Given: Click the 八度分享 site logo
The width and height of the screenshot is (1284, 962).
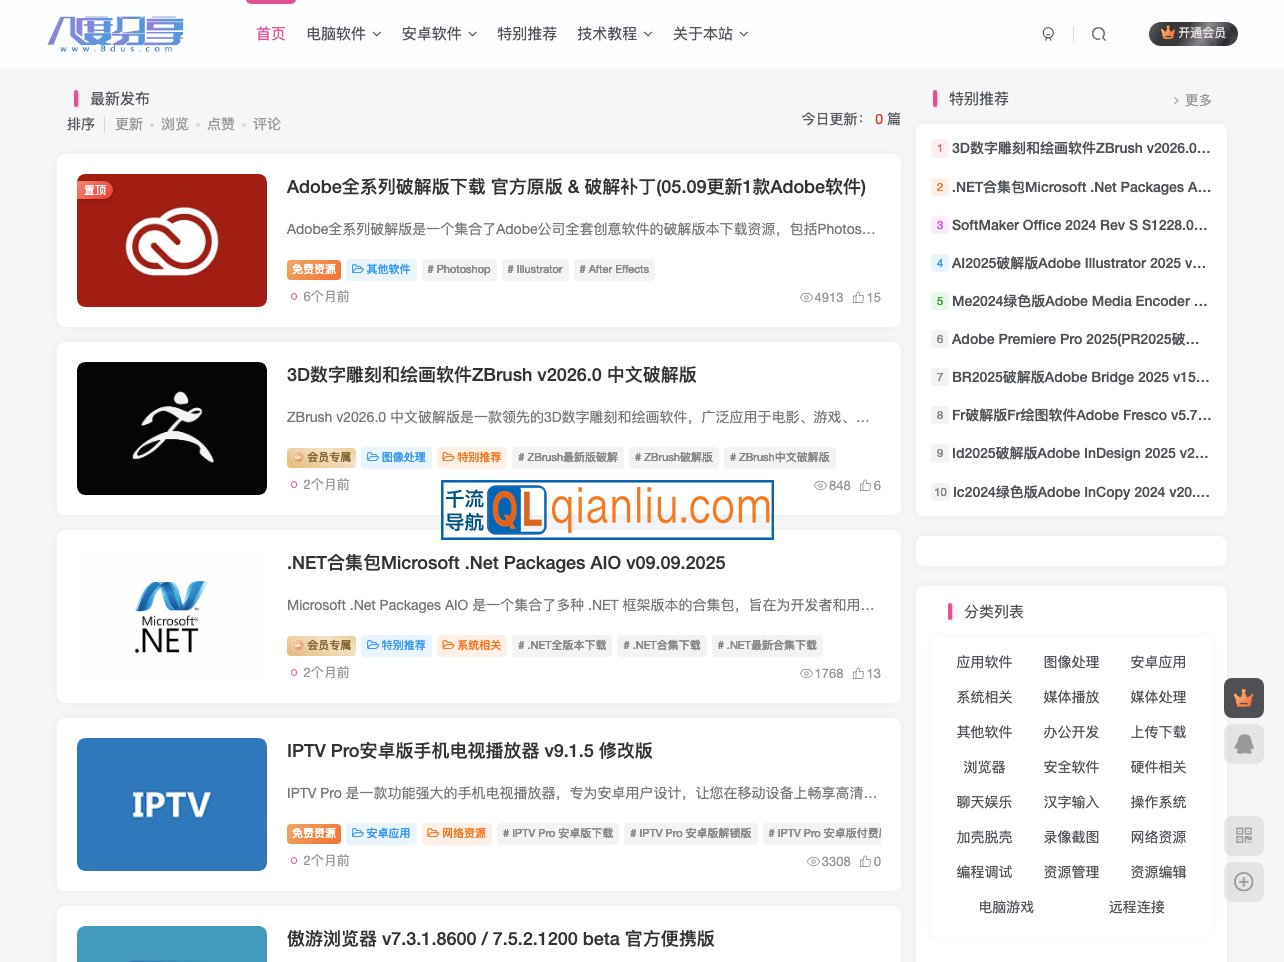Looking at the screenshot, I should tap(116, 34).
